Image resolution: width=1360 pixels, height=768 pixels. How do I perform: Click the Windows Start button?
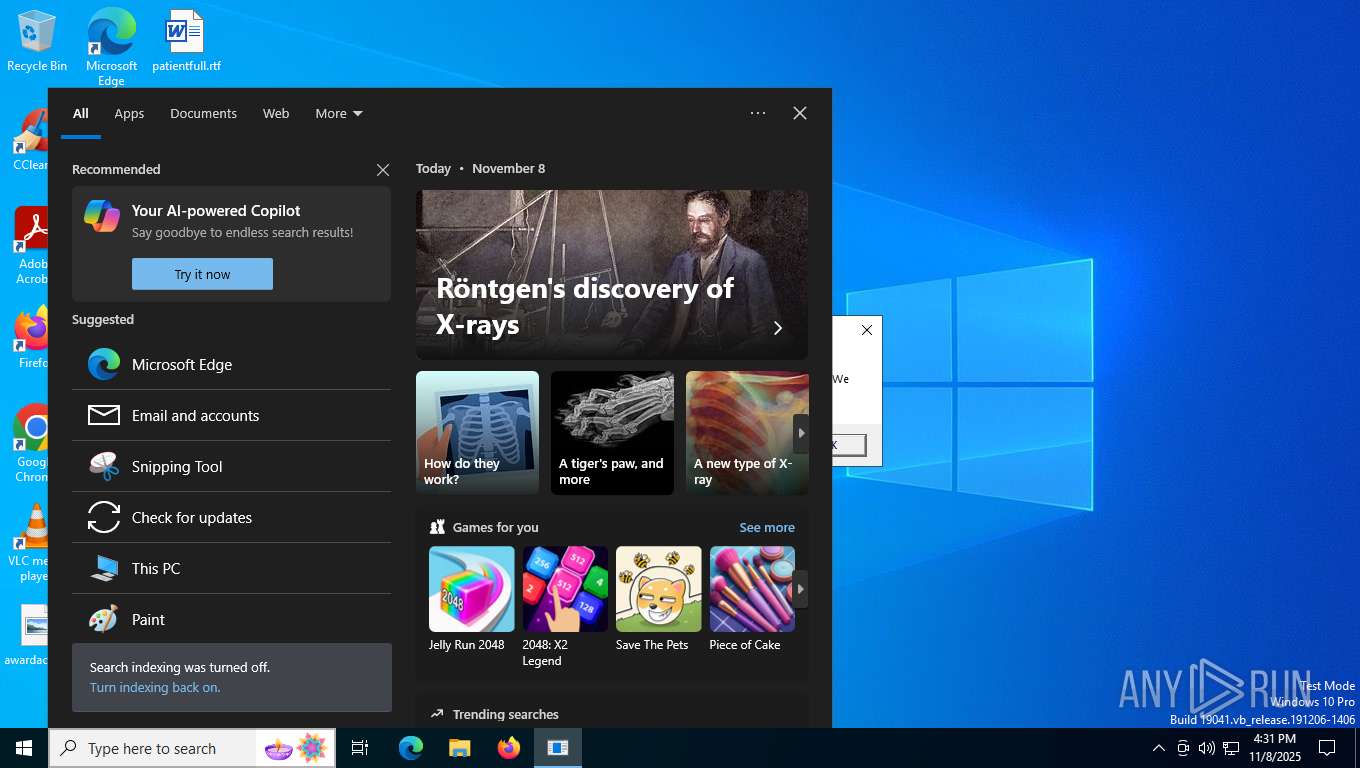tap(24, 748)
